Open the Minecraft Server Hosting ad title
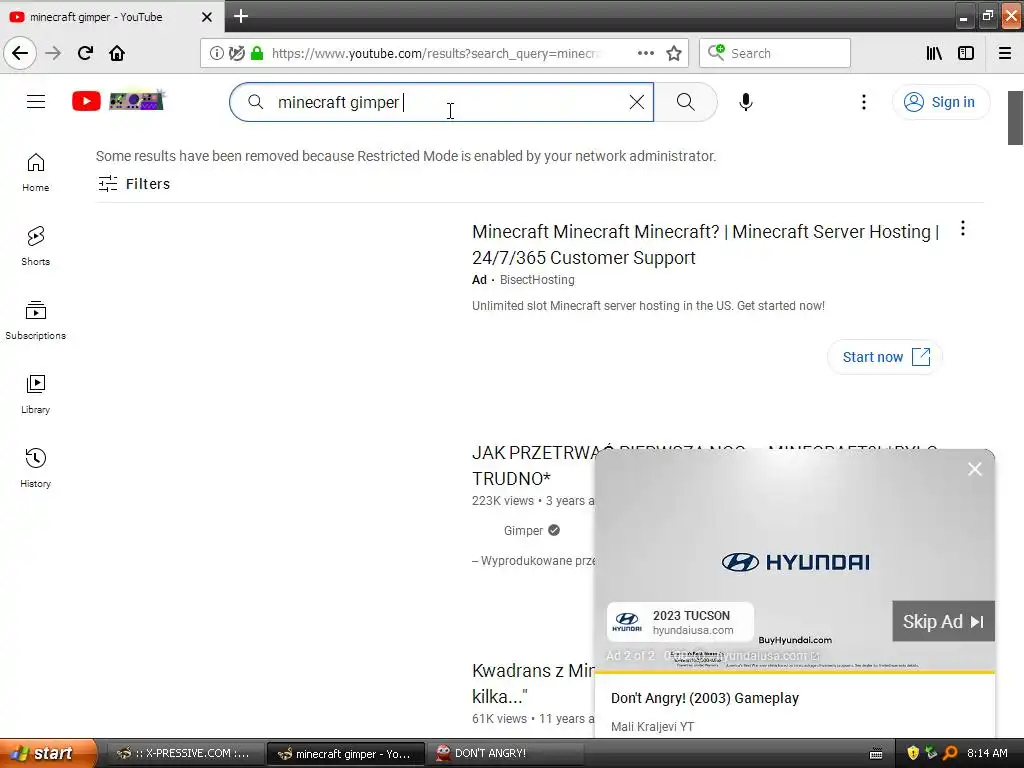This screenshot has width=1024, height=768. 706,244
